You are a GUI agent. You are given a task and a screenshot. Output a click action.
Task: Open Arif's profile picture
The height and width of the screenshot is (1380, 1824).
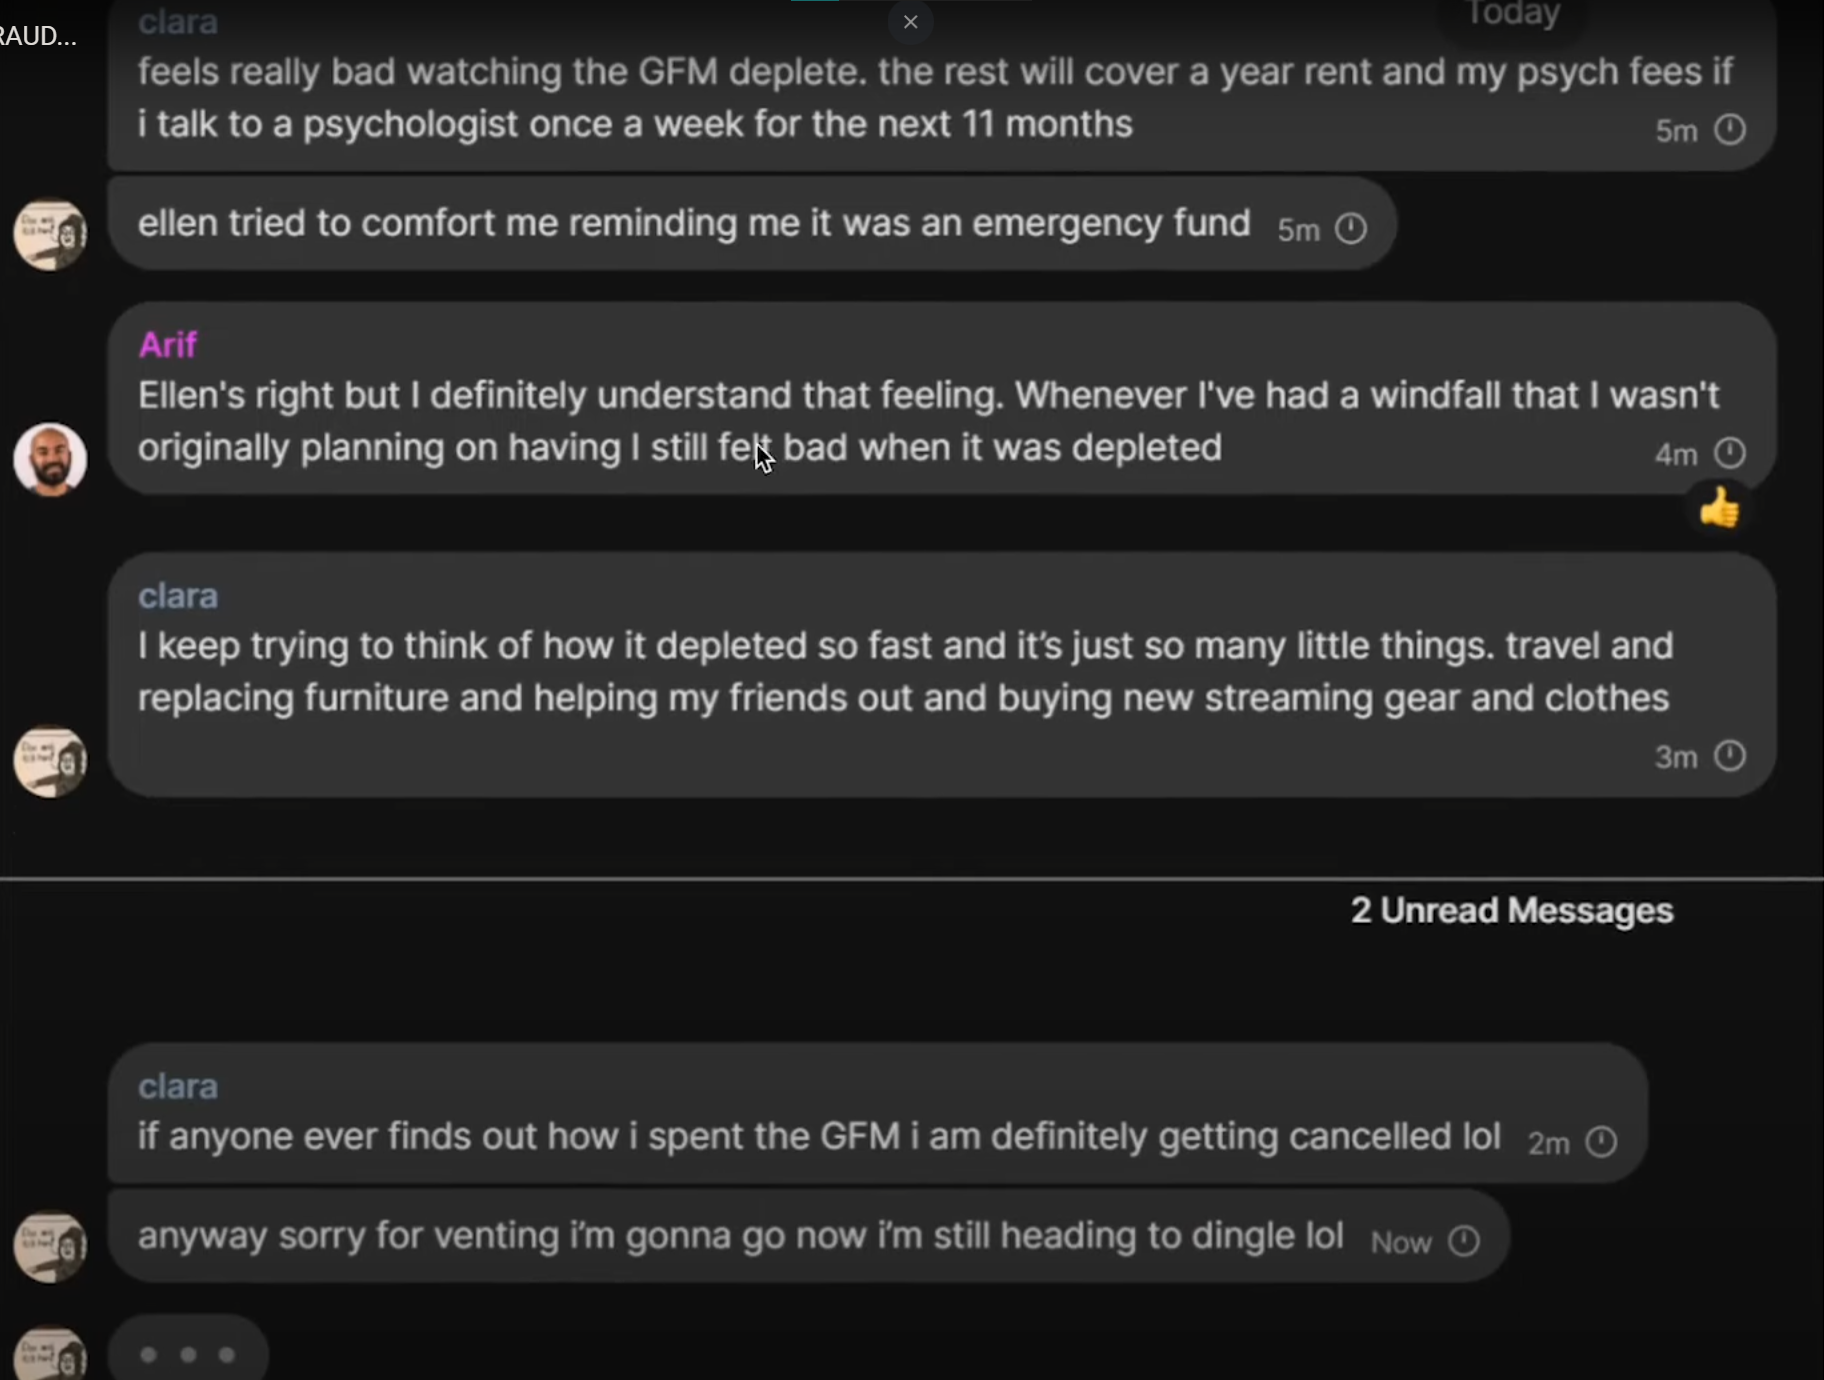(50, 459)
